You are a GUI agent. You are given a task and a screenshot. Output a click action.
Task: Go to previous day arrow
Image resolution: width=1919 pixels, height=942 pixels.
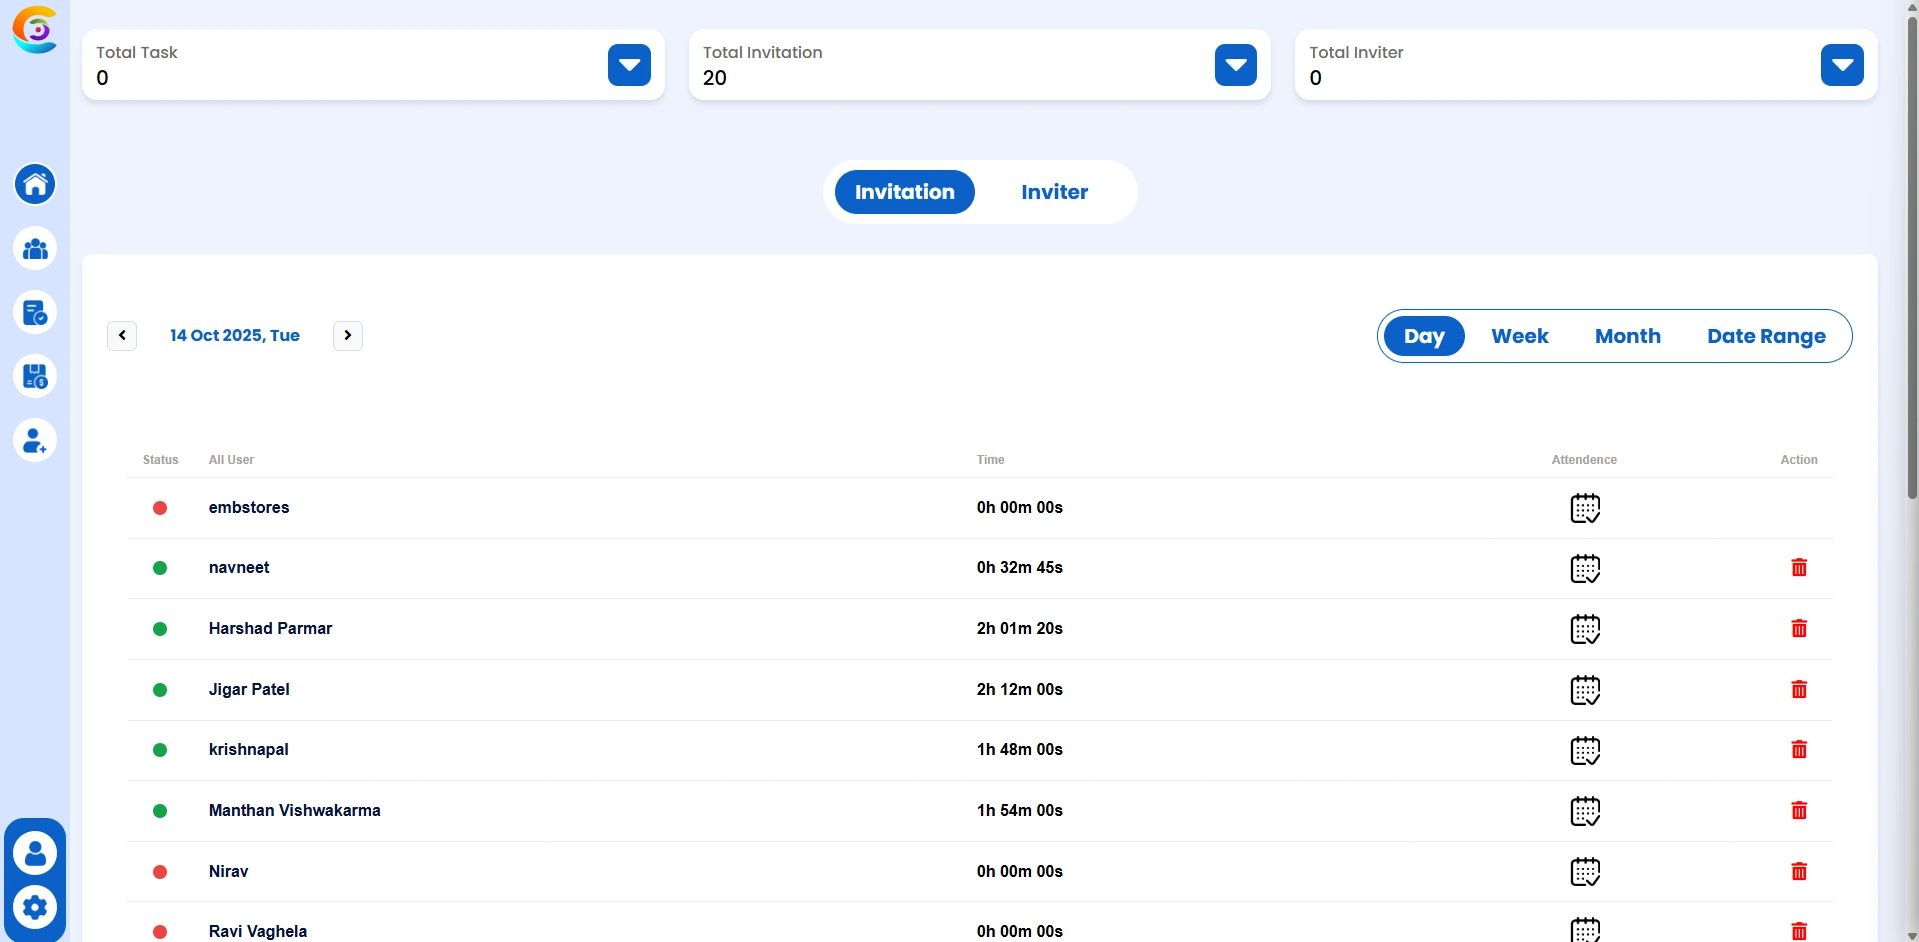122,335
